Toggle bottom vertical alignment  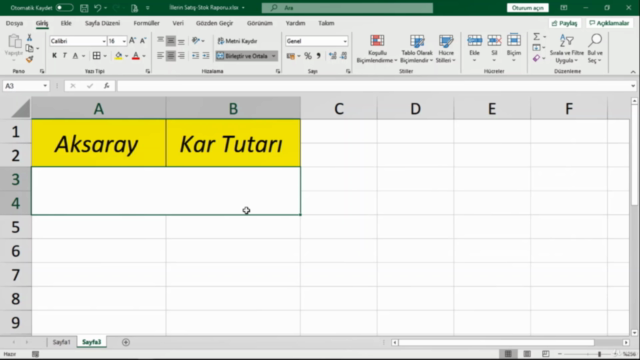click(x=181, y=41)
